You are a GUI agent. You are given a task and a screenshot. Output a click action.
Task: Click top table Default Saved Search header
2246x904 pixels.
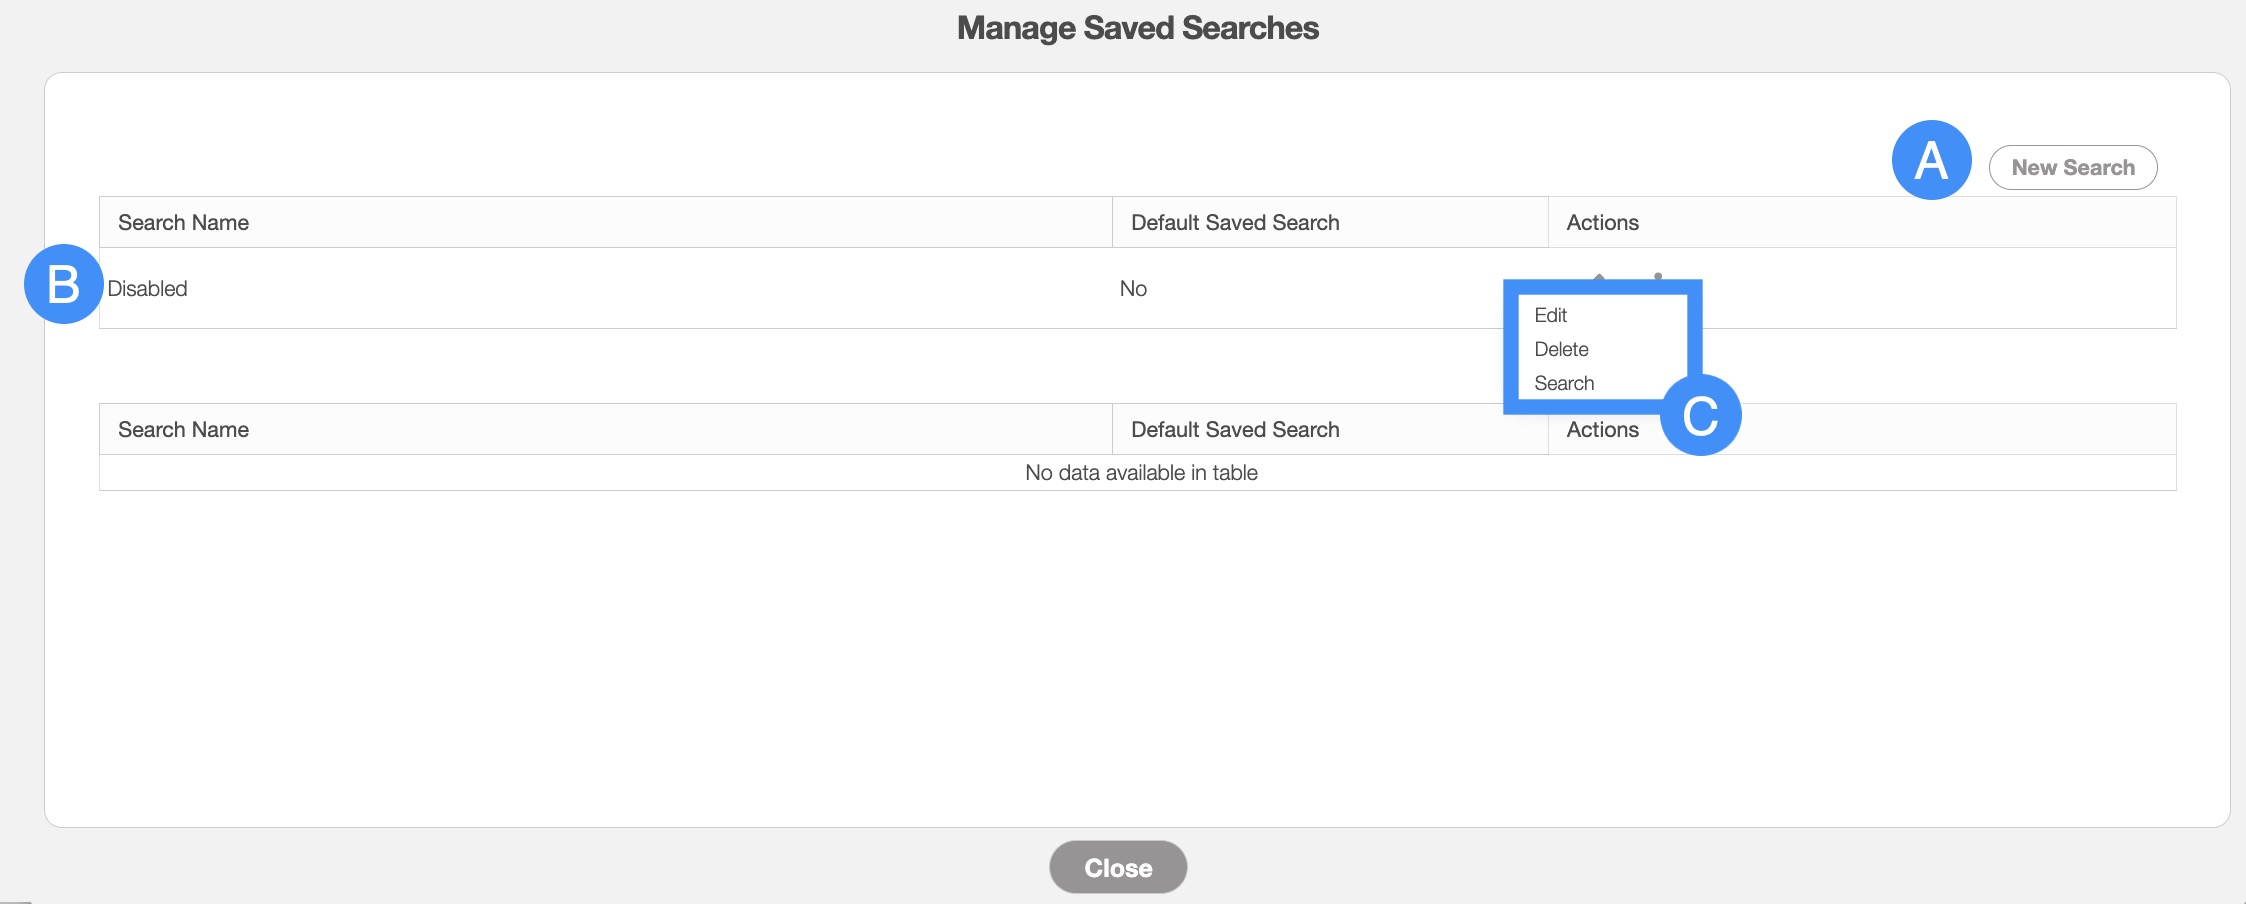point(1235,223)
